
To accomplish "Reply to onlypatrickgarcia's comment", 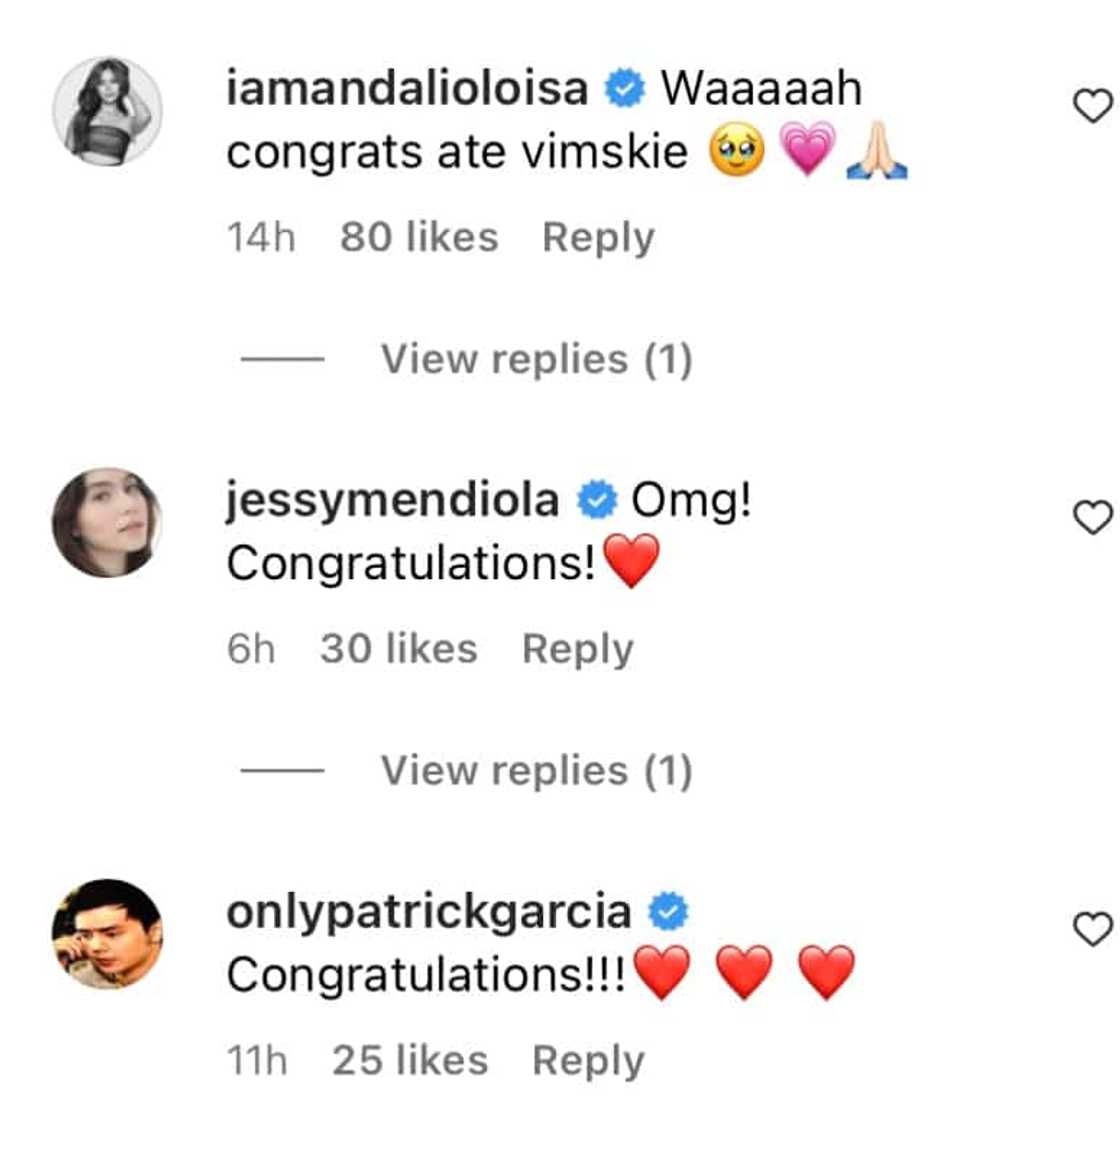I will [588, 1061].
